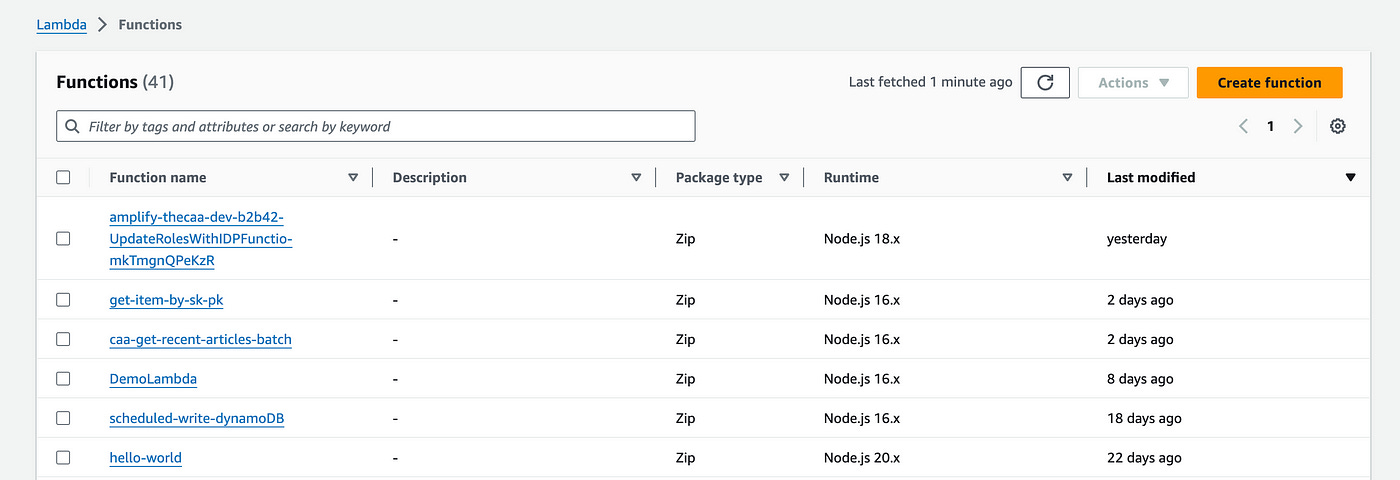The image size is (1400, 480).
Task: Sort by Description column arrow
Action: tap(636, 177)
